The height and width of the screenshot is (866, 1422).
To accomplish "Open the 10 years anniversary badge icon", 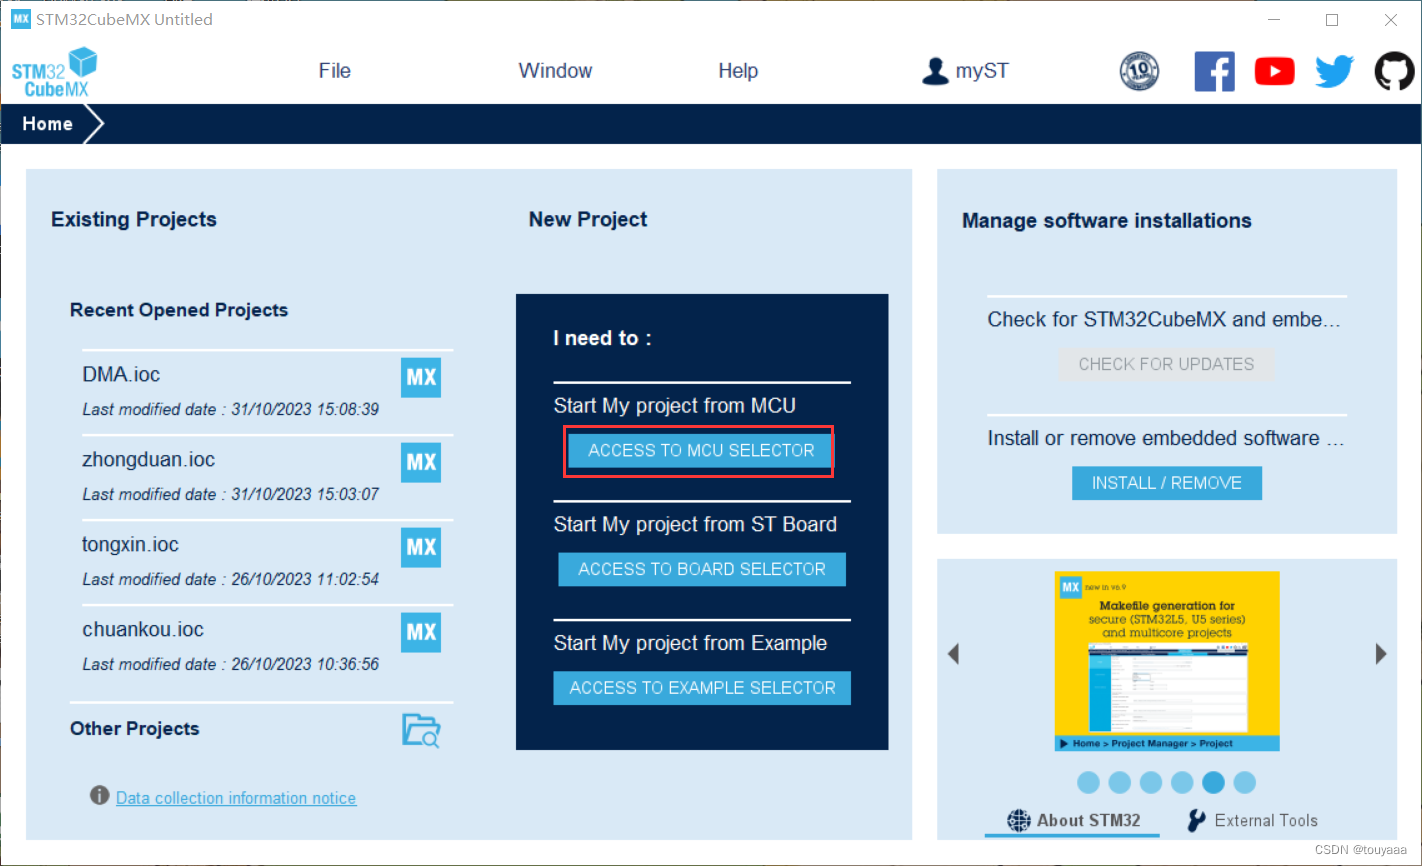I will tap(1139, 72).
